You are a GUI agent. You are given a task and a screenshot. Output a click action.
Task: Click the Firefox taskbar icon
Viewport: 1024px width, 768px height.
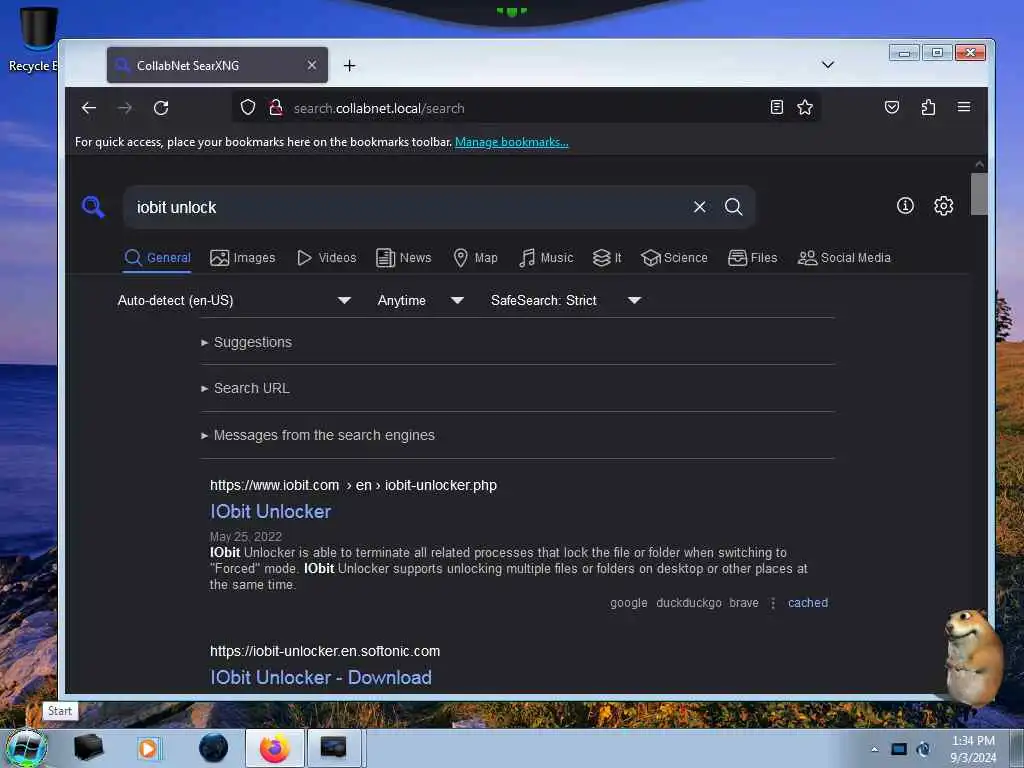[x=274, y=748]
